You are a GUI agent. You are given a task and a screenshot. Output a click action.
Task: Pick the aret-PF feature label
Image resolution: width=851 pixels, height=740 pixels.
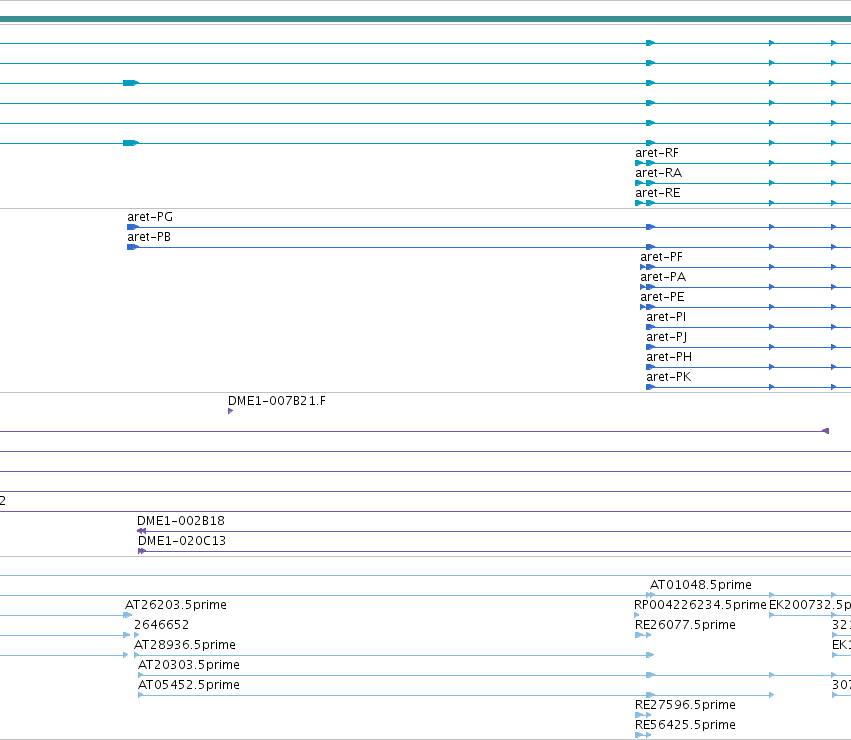click(x=661, y=257)
